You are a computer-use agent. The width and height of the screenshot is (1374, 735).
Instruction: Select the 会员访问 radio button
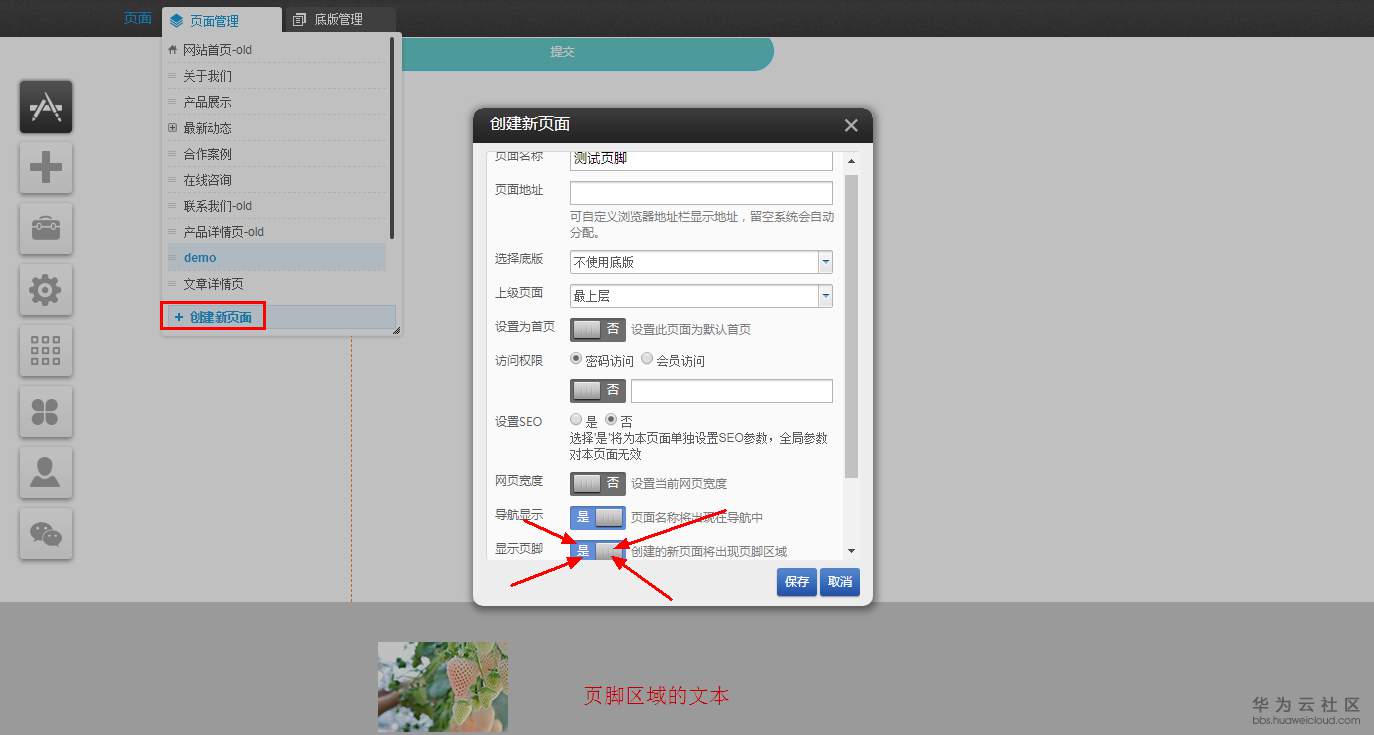(x=647, y=359)
